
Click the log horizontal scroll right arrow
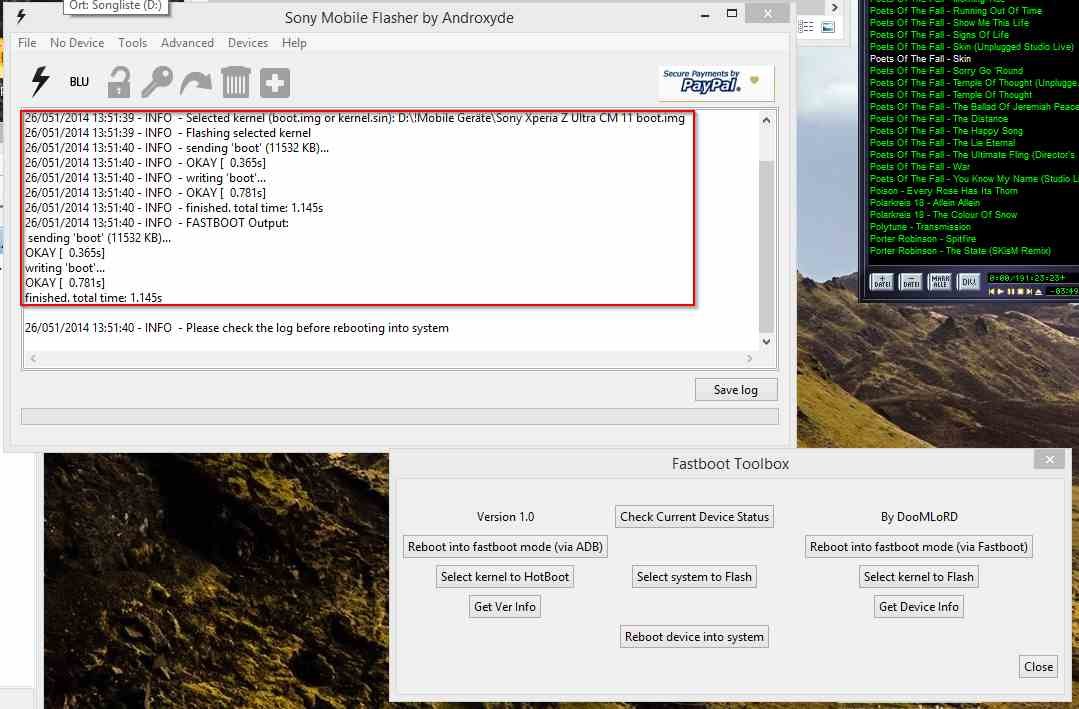coord(749,358)
